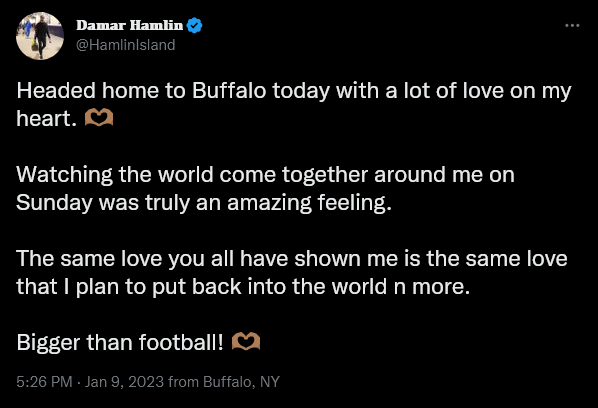The height and width of the screenshot is (408, 598).
Task: Click heart-hands emoji after 'Bigger than football!'
Action: pyautogui.click(x=246, y=341)
